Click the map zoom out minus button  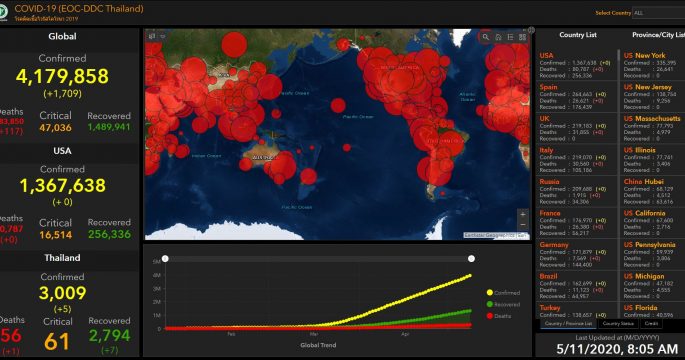coord(522,225)
